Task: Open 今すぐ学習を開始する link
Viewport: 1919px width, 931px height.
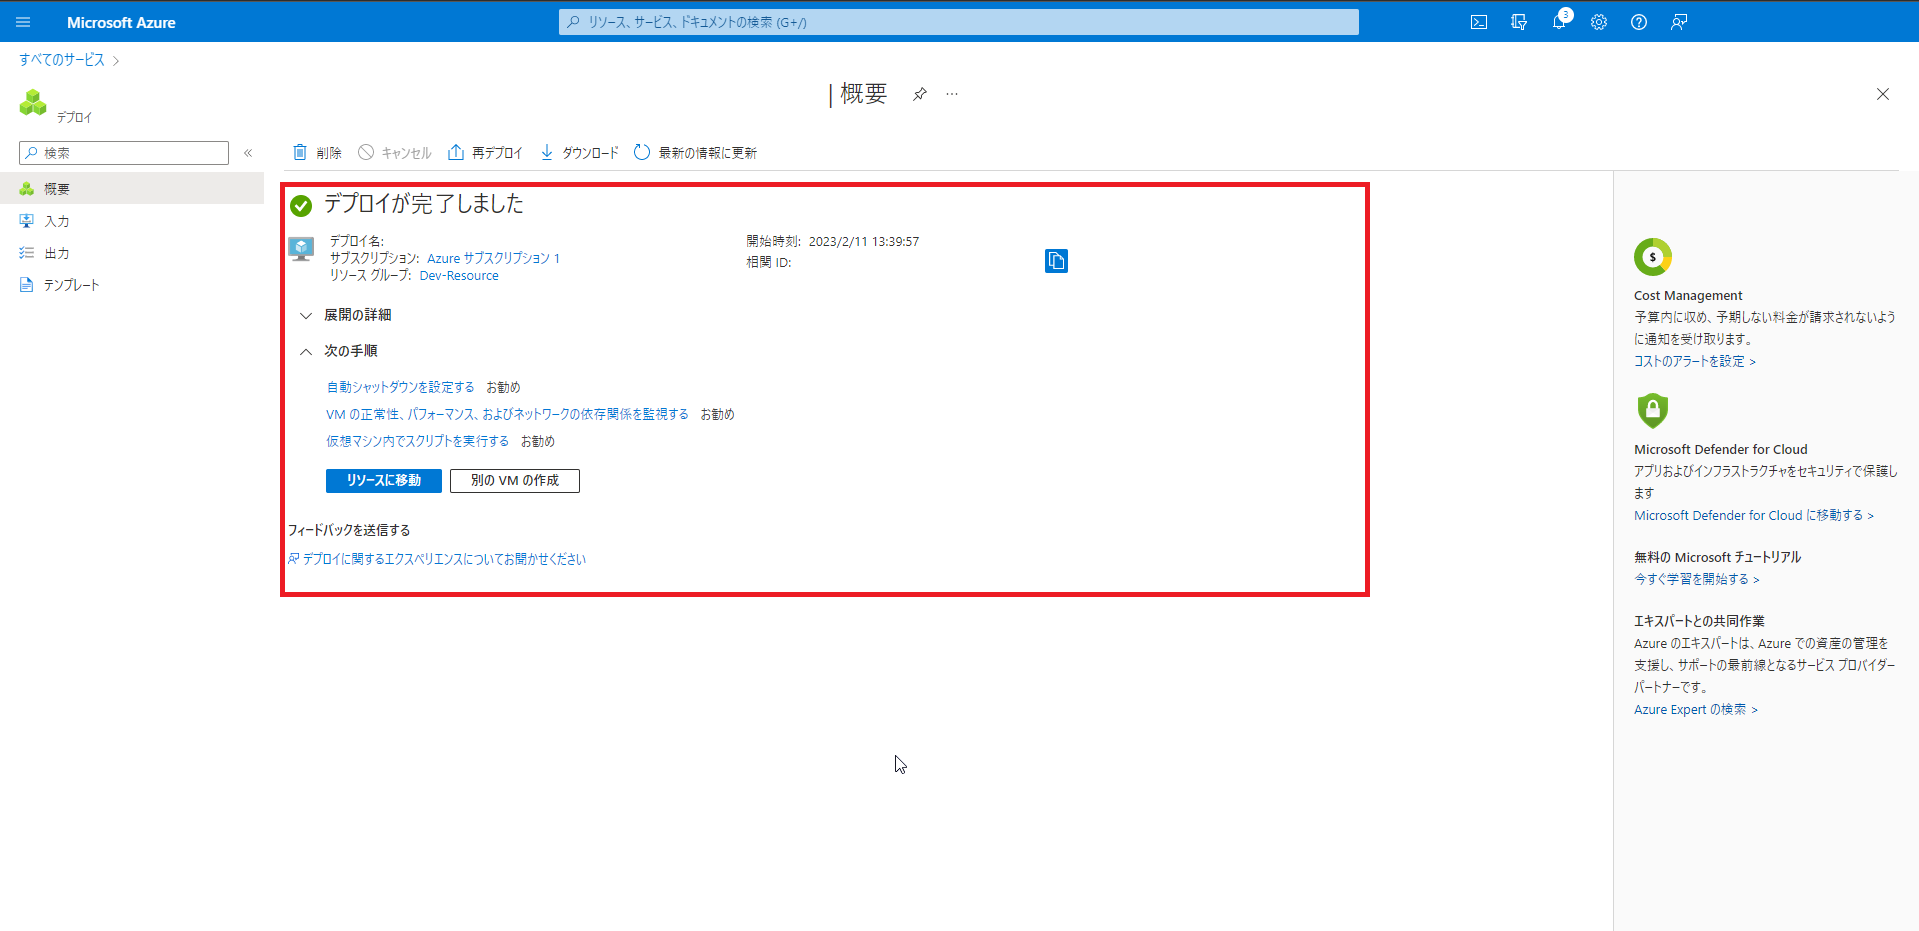Action: click(x=1697, y=580)
